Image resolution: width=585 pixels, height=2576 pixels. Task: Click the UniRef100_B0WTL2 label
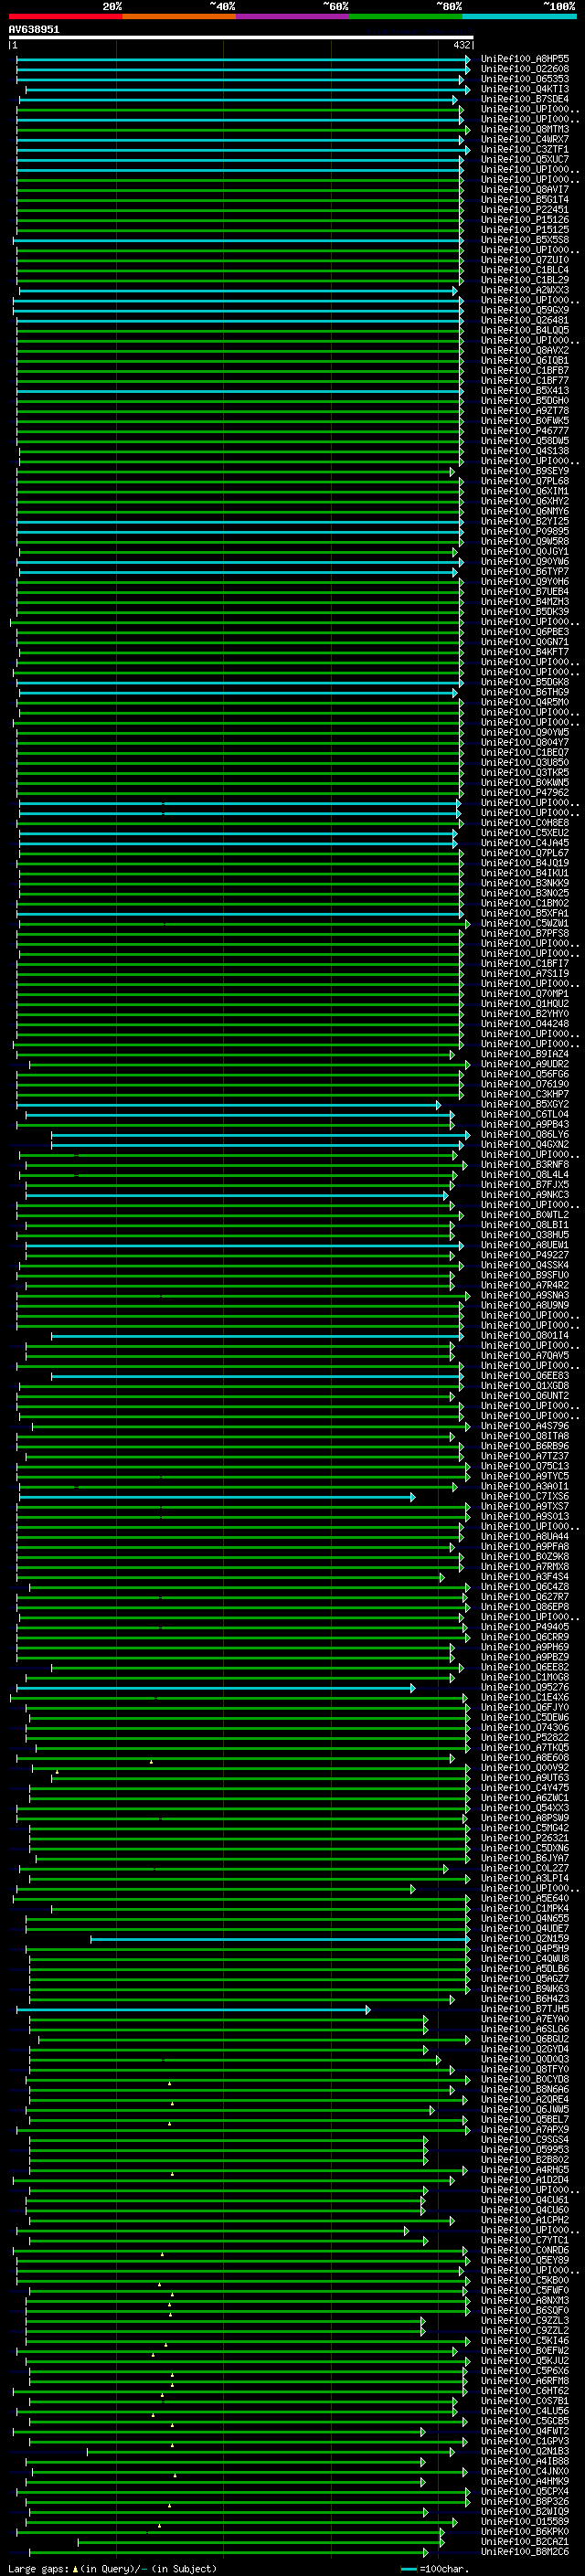pos(525,1215)
